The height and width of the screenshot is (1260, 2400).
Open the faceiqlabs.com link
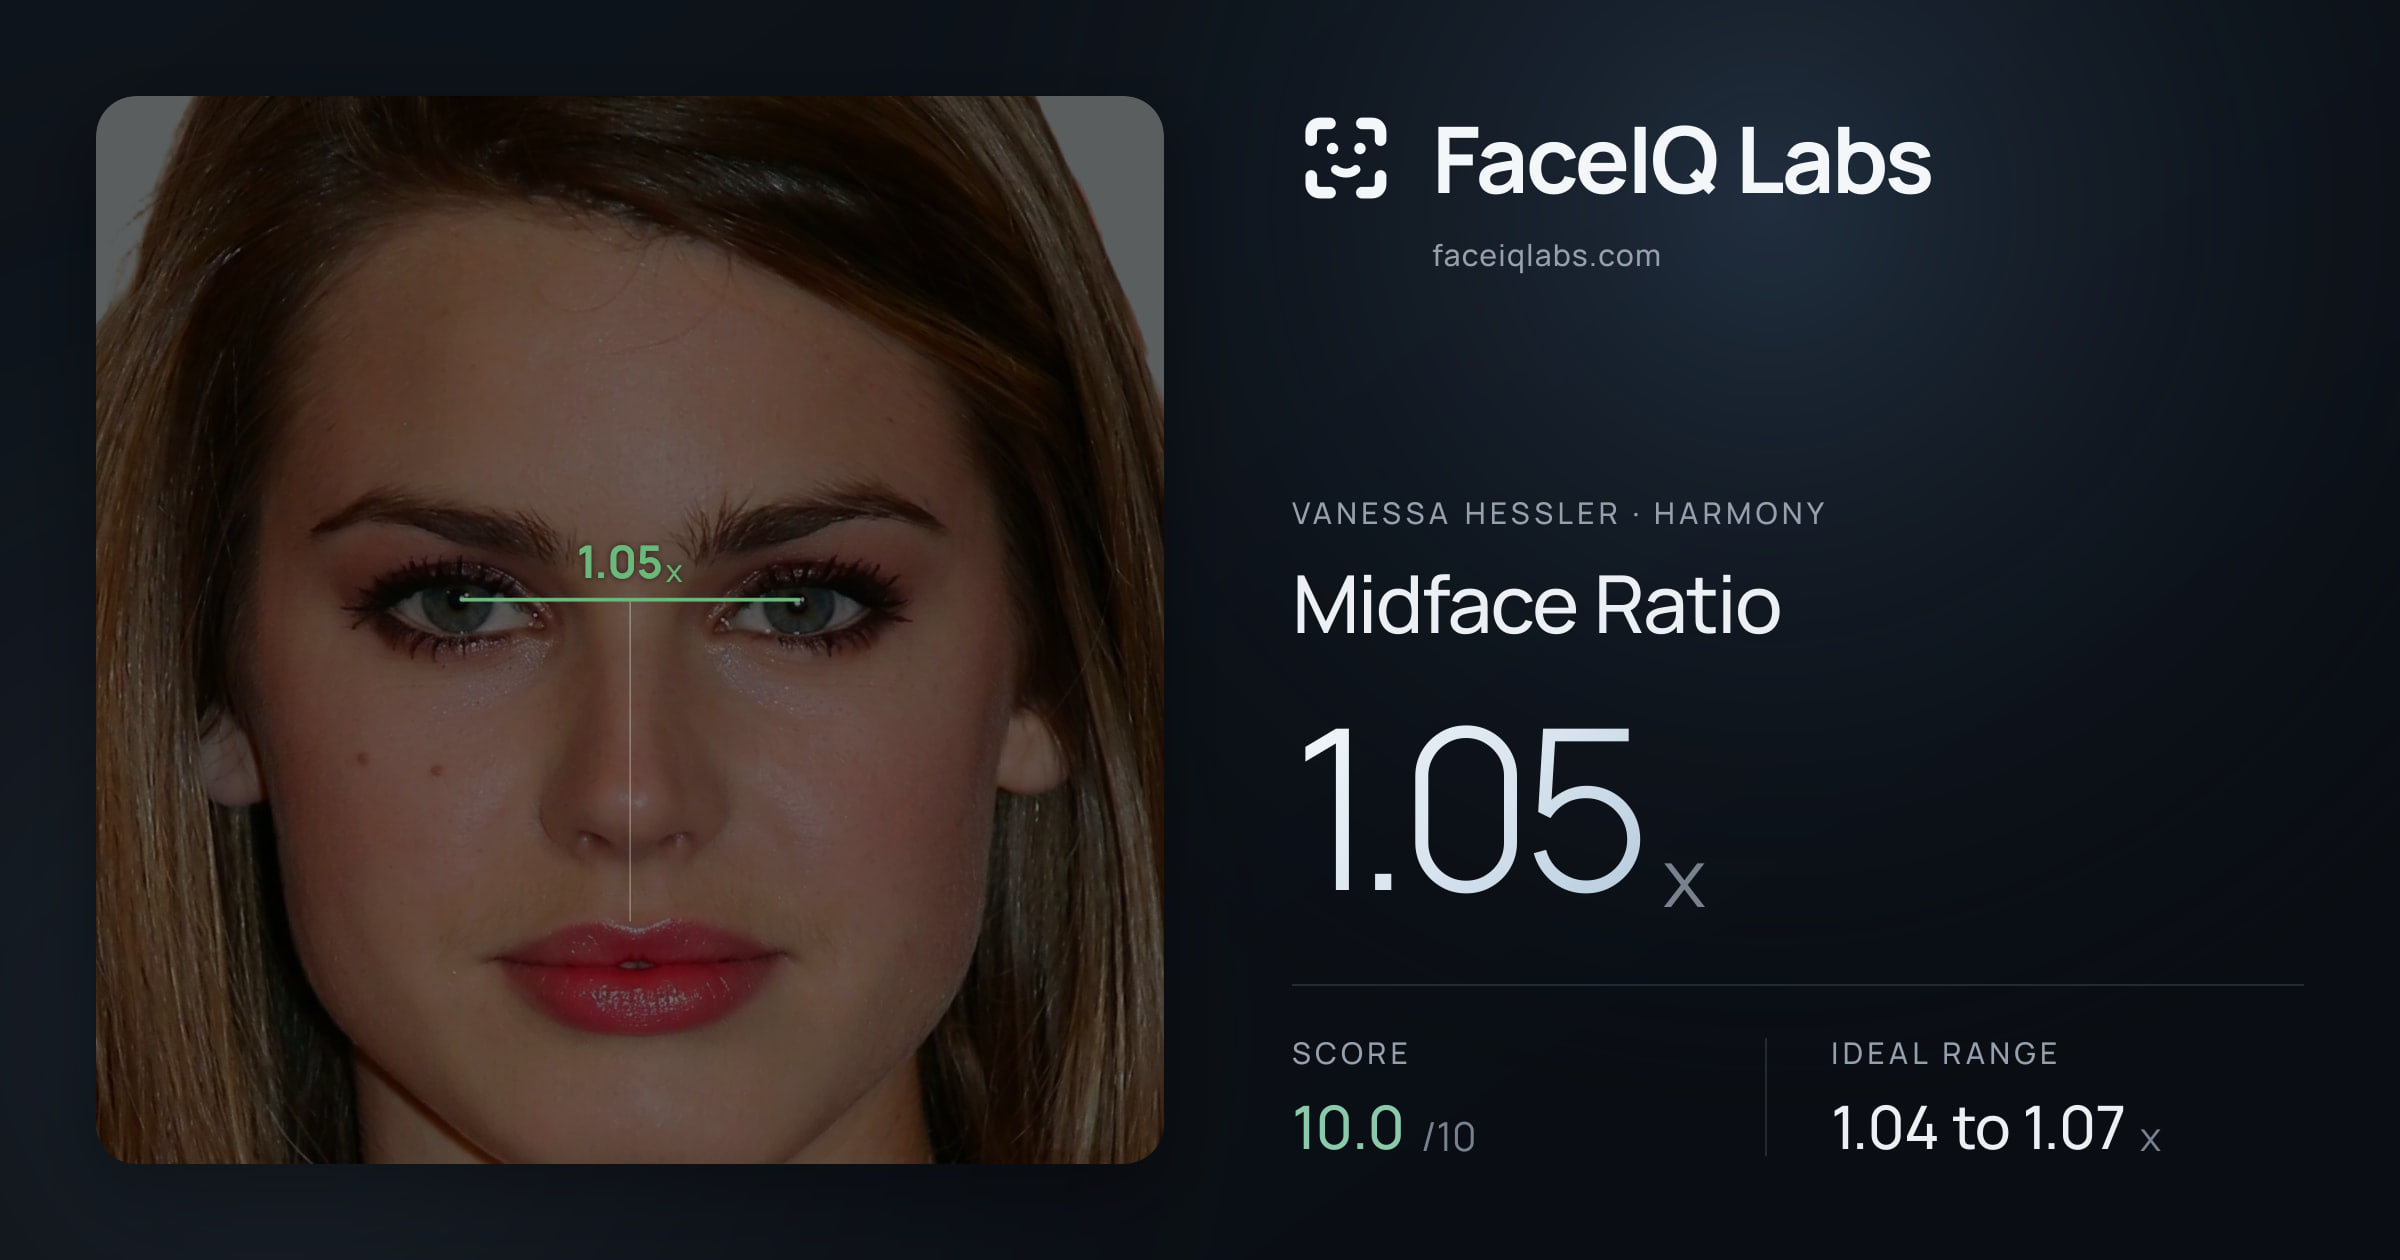tap(1546, 256)
